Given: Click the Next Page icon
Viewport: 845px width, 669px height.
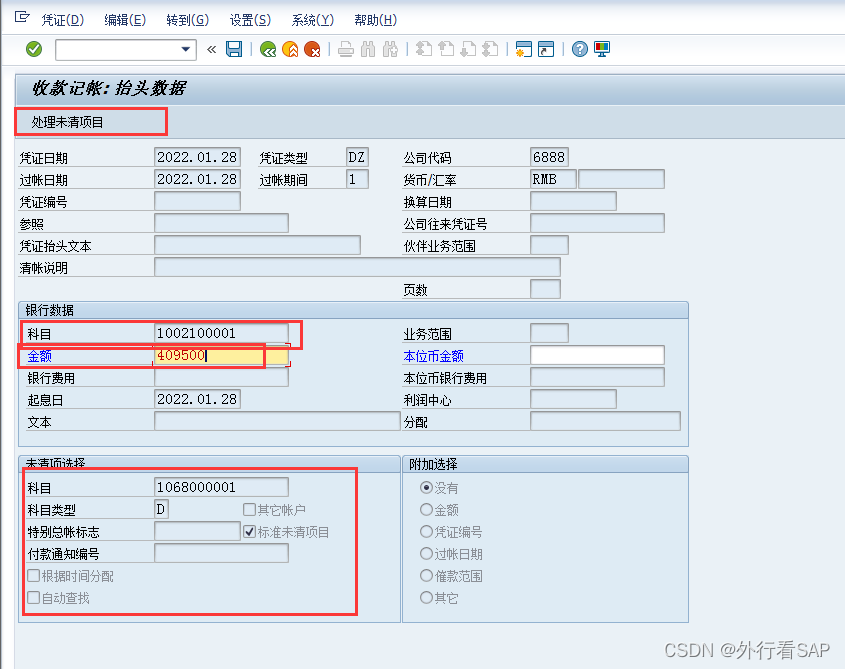Looking at the screenshot, I should (468, 49).
